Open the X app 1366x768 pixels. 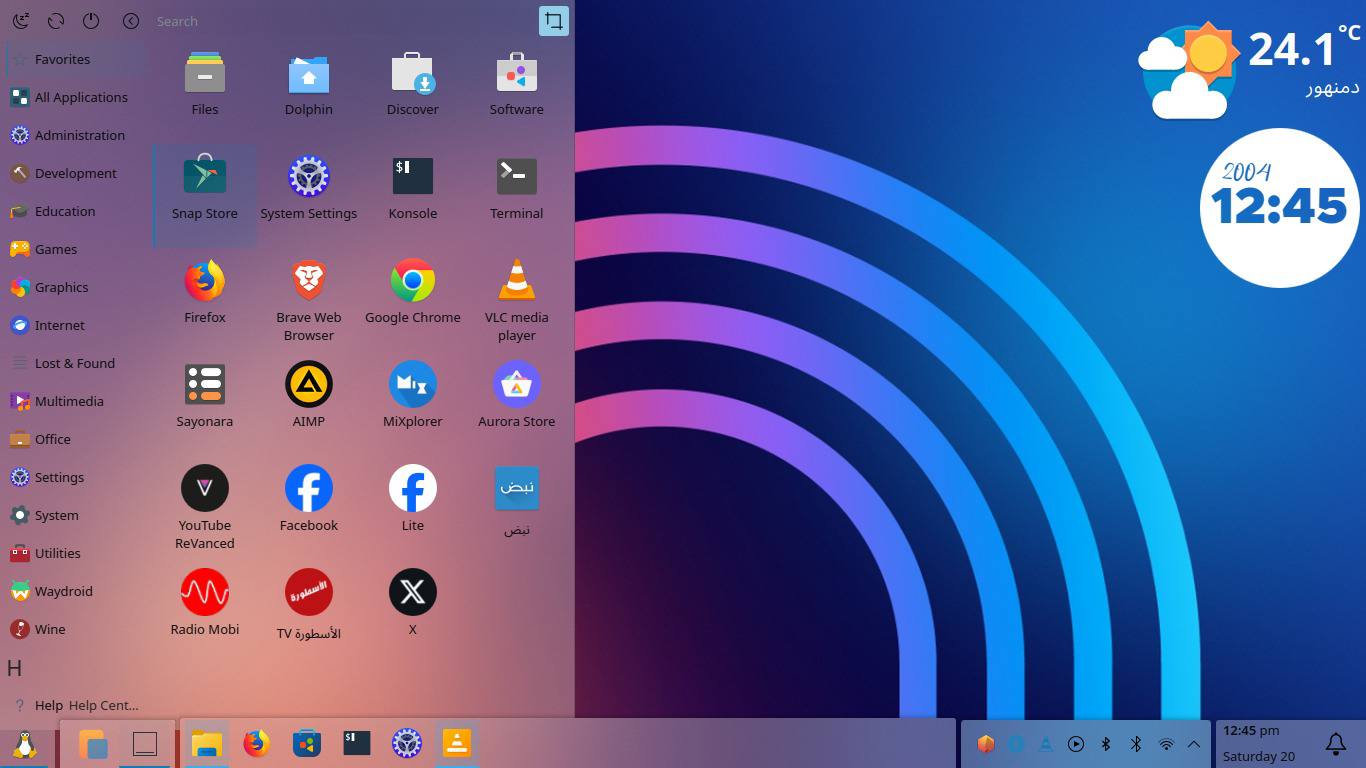(x=413, y=603)
